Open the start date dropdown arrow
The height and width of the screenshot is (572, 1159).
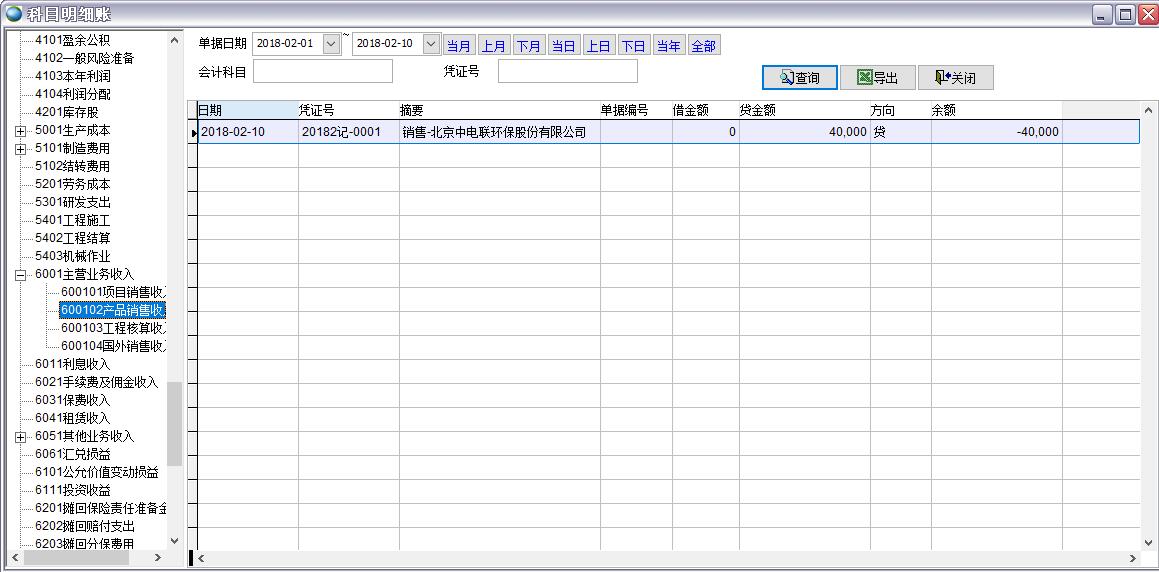[x=331, y=44]
